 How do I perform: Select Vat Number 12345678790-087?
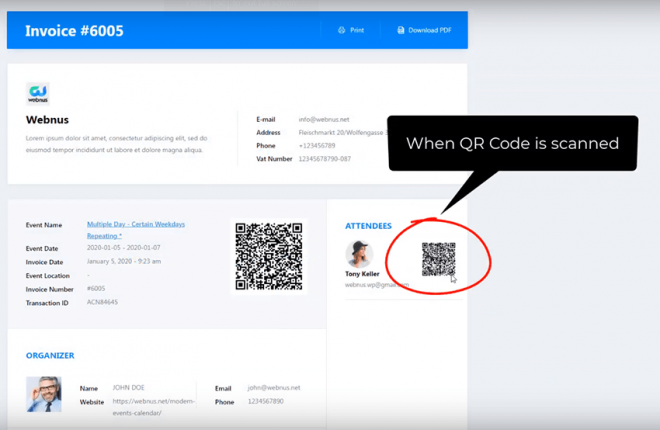325,159
